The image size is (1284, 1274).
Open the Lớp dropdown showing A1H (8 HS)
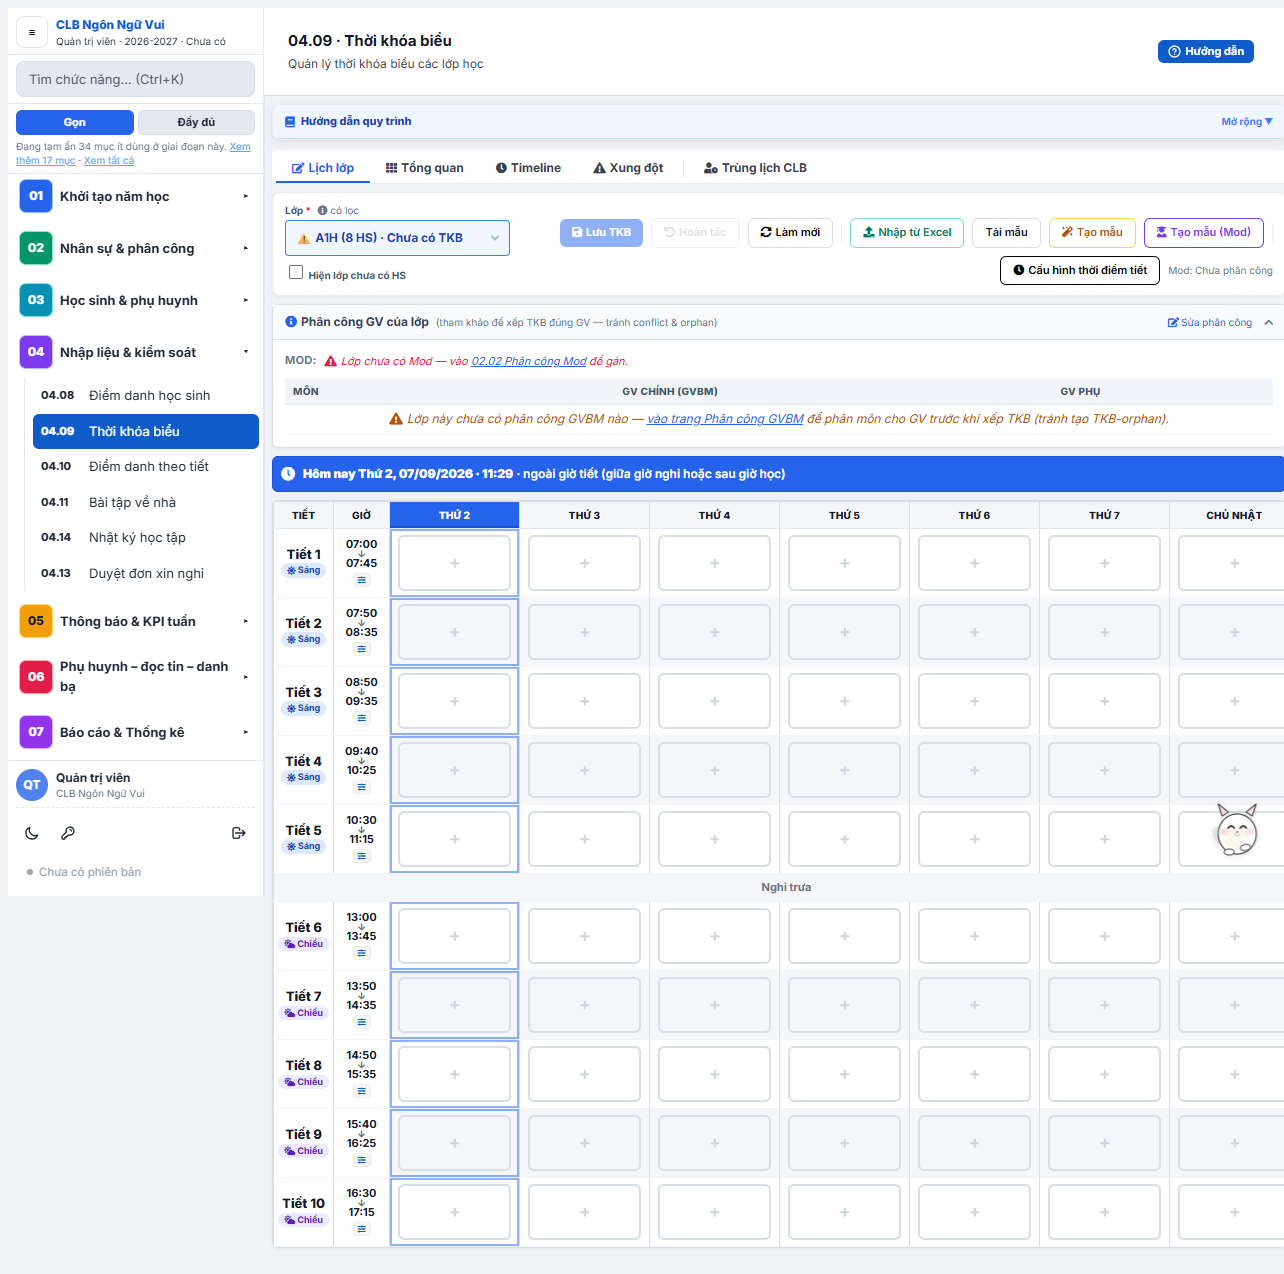click(x=397, y=238)
